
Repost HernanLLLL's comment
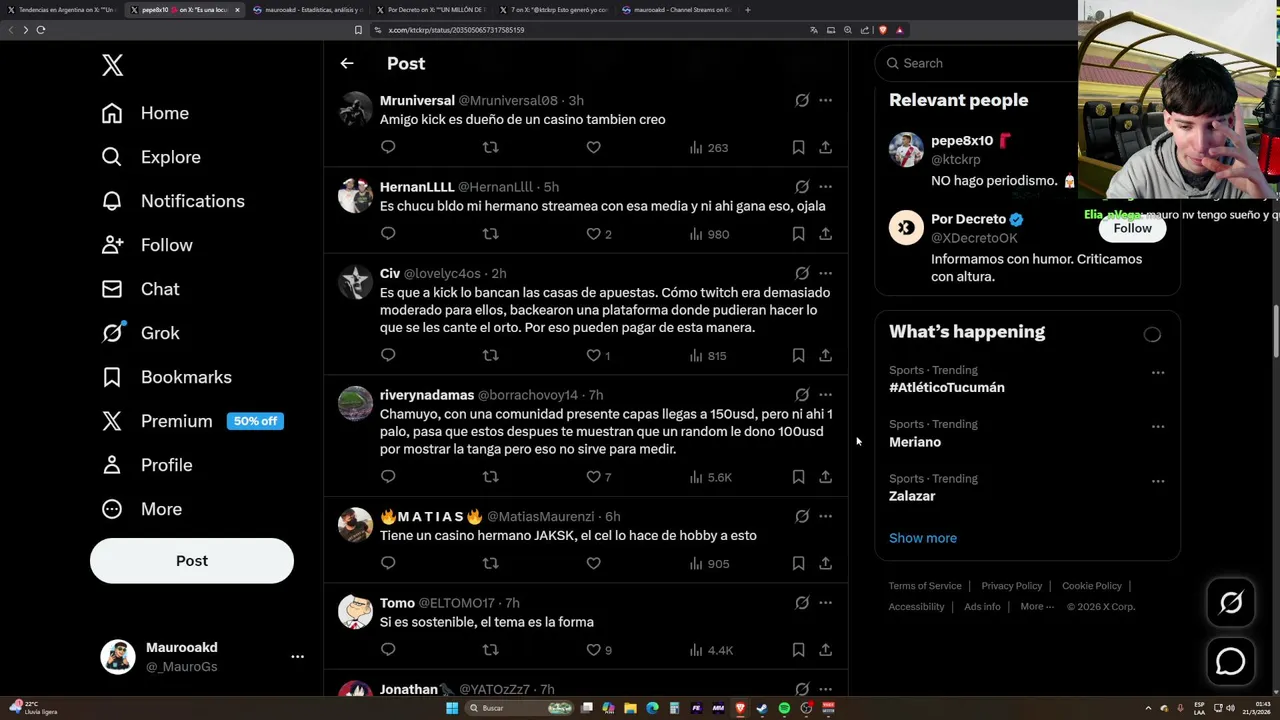[x=490, y=234]
